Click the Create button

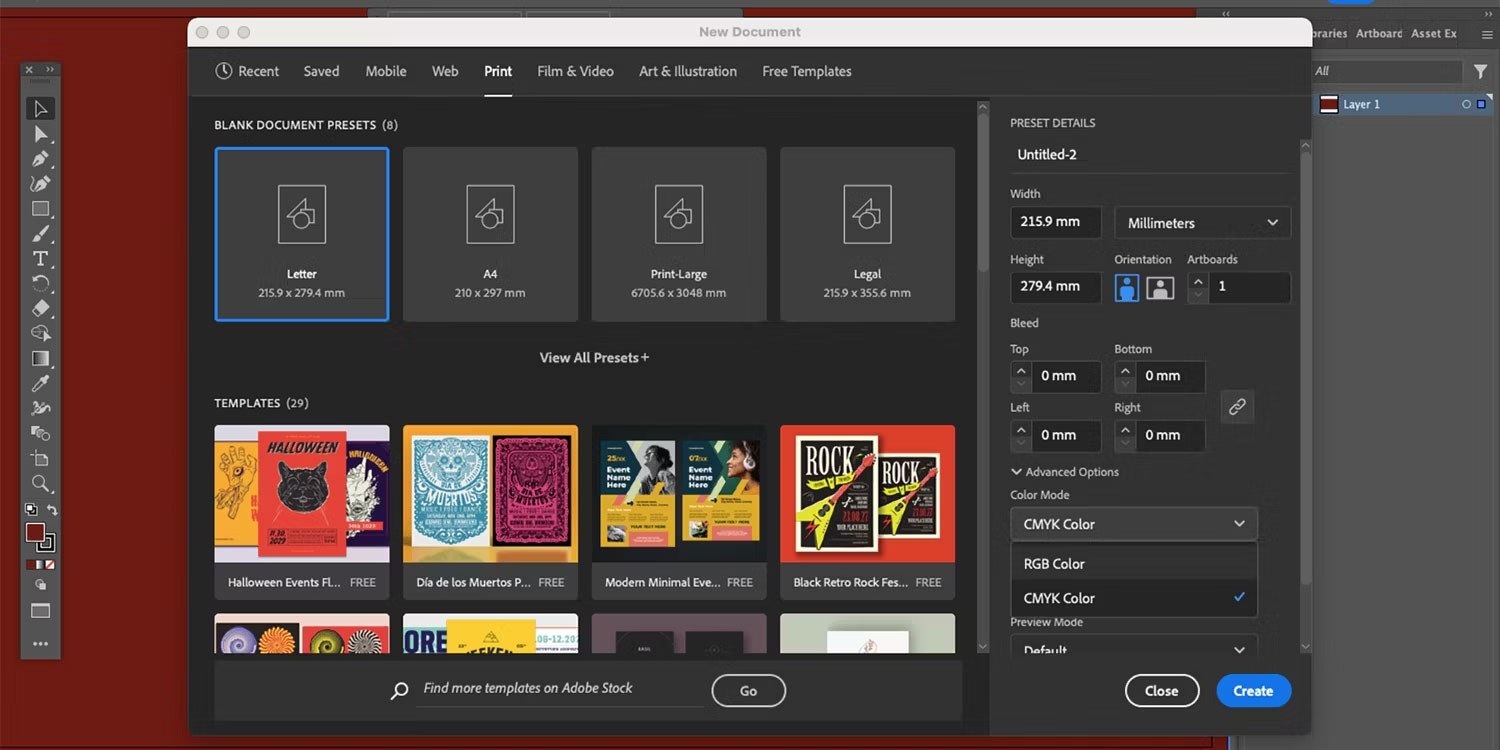point(1253,690)
